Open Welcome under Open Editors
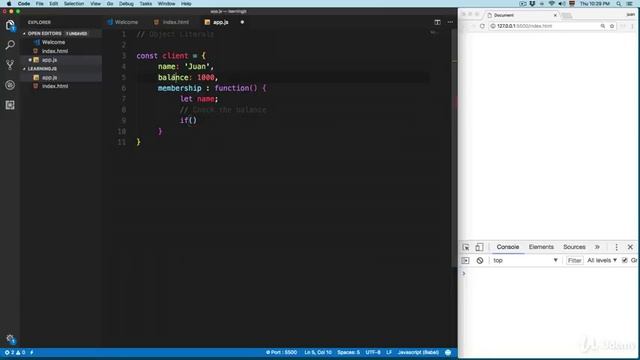640x360 pixels. click(53, 42)
